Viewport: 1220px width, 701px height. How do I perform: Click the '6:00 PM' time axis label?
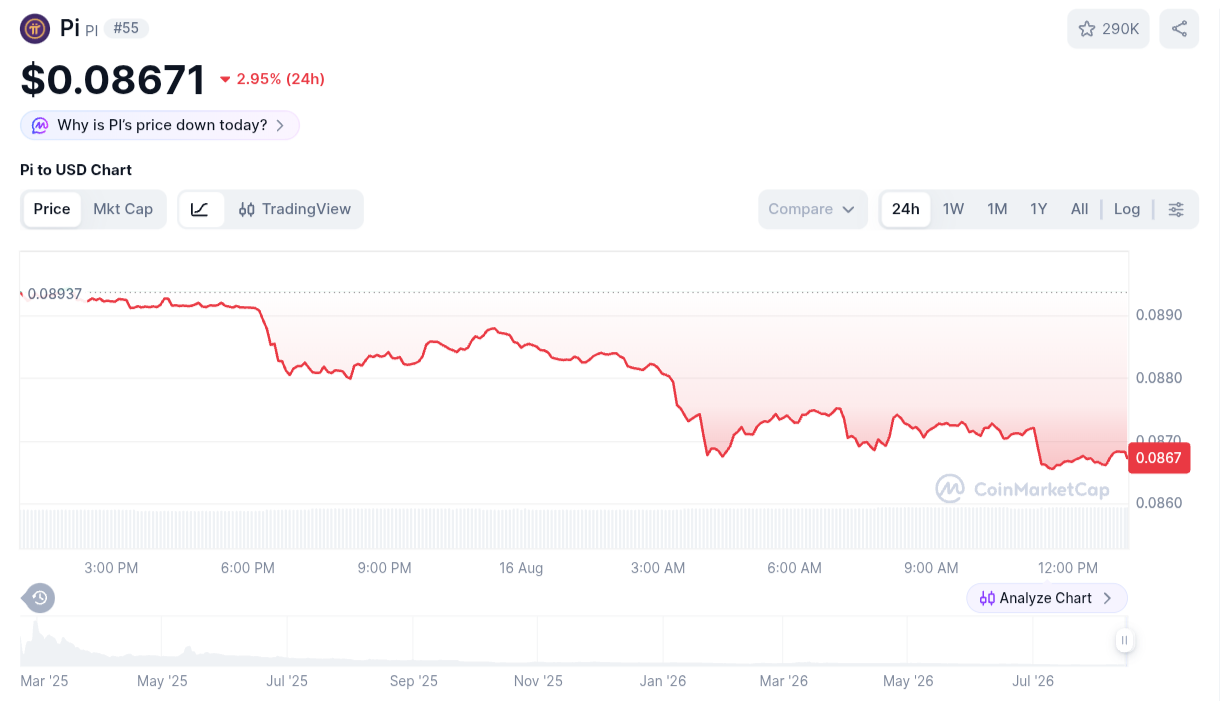[248, 568]
